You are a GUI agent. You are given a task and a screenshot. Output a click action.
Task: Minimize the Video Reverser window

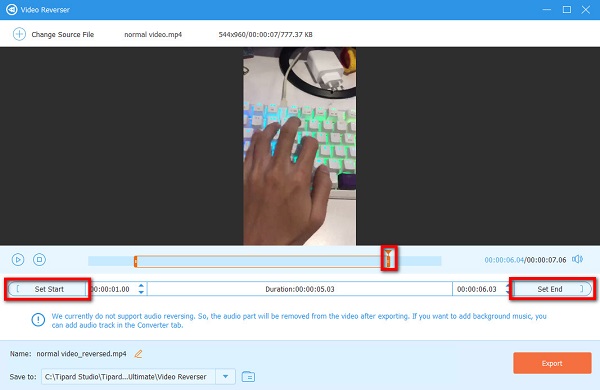coord(547,10)
